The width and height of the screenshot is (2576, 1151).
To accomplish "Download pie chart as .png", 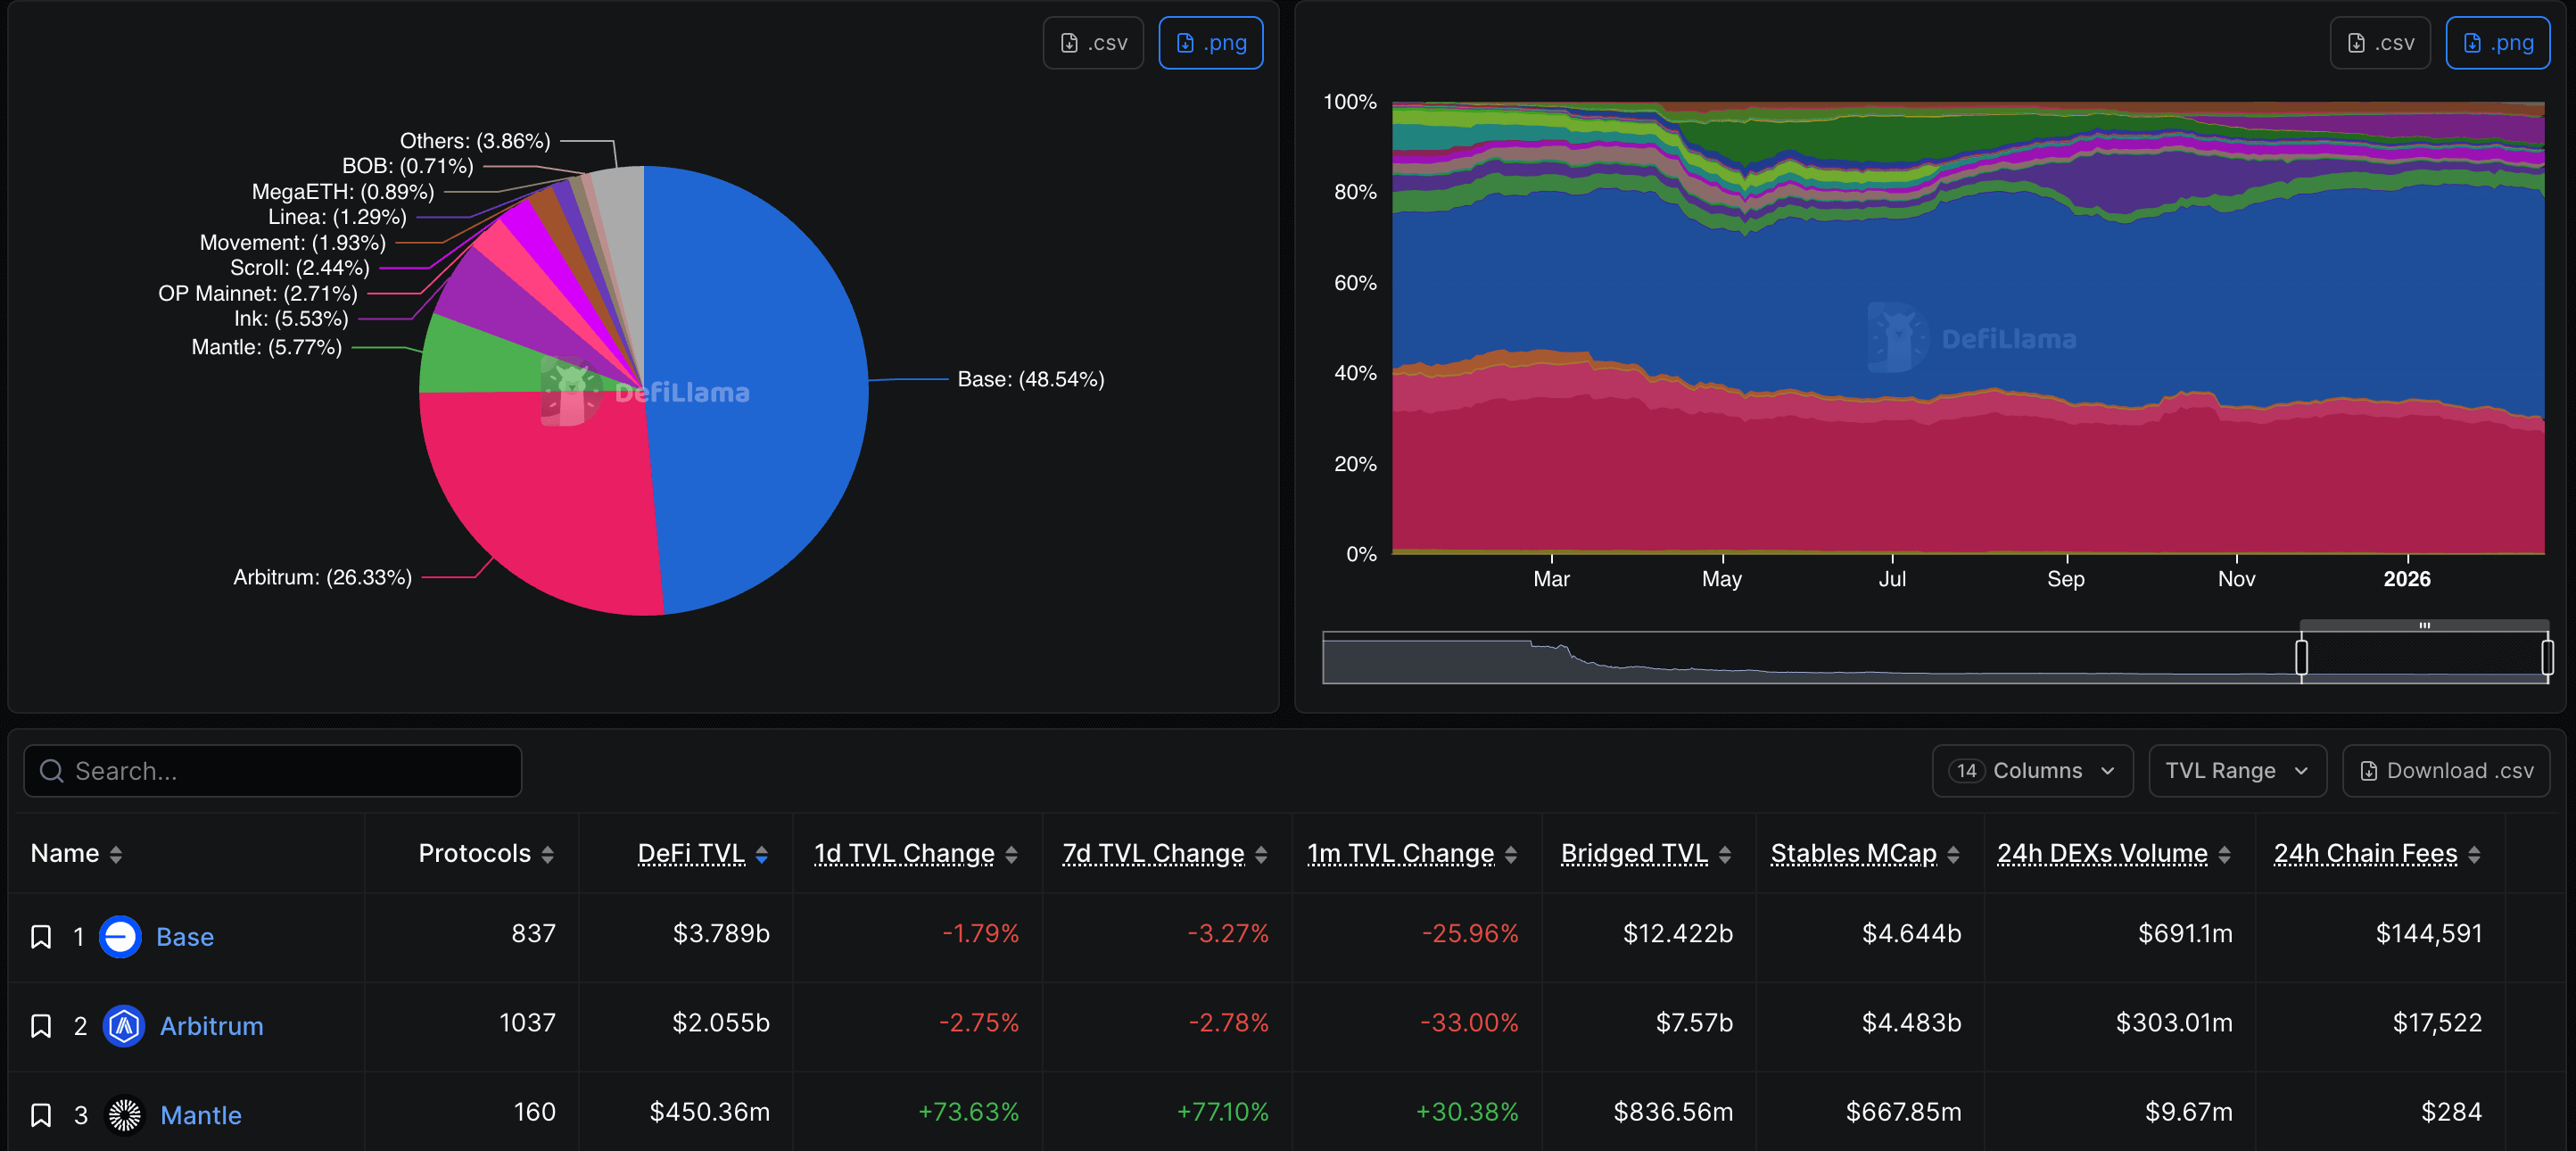I will (x=1210, y=43).
